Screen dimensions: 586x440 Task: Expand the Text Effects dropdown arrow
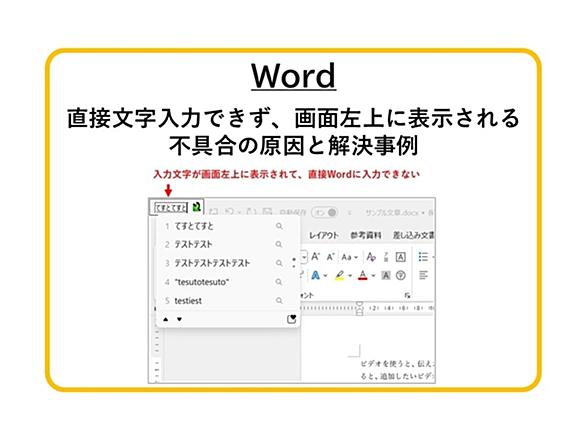(x=325, y=276)
